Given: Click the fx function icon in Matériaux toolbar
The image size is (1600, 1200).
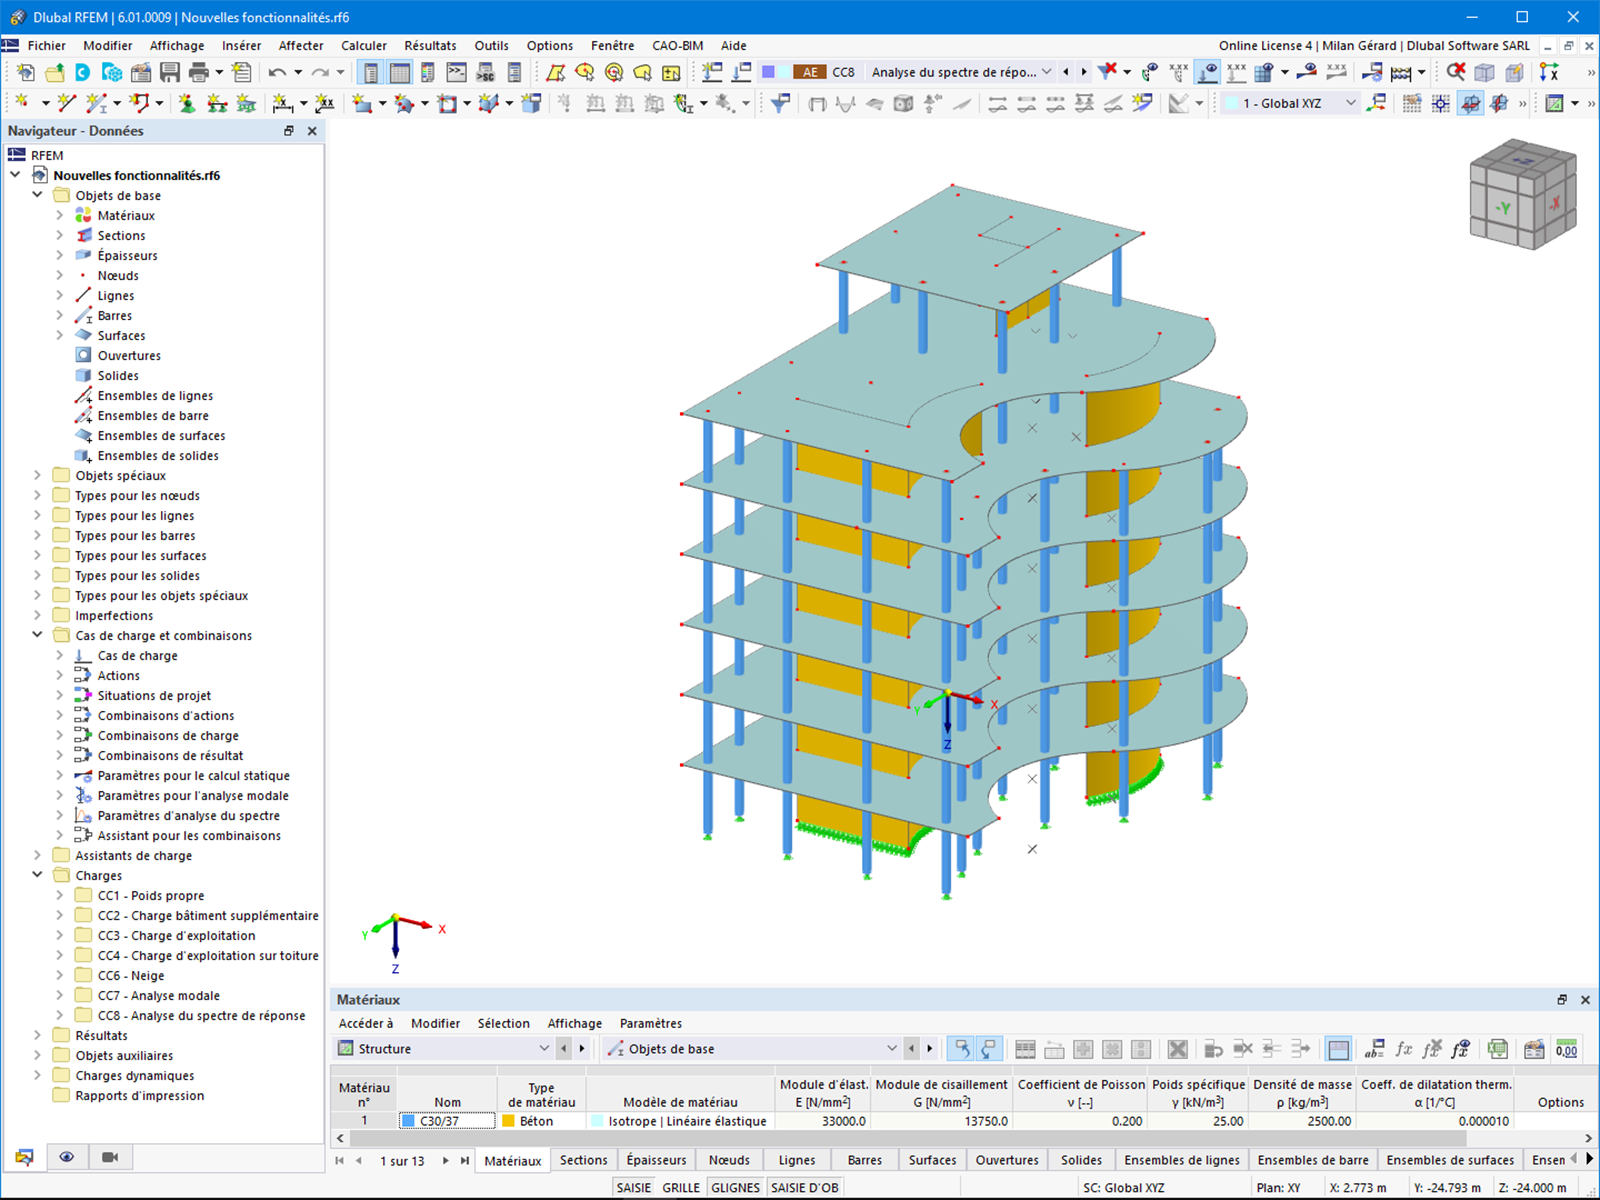Looking at the screenshot, I should pos(1404,1049).
